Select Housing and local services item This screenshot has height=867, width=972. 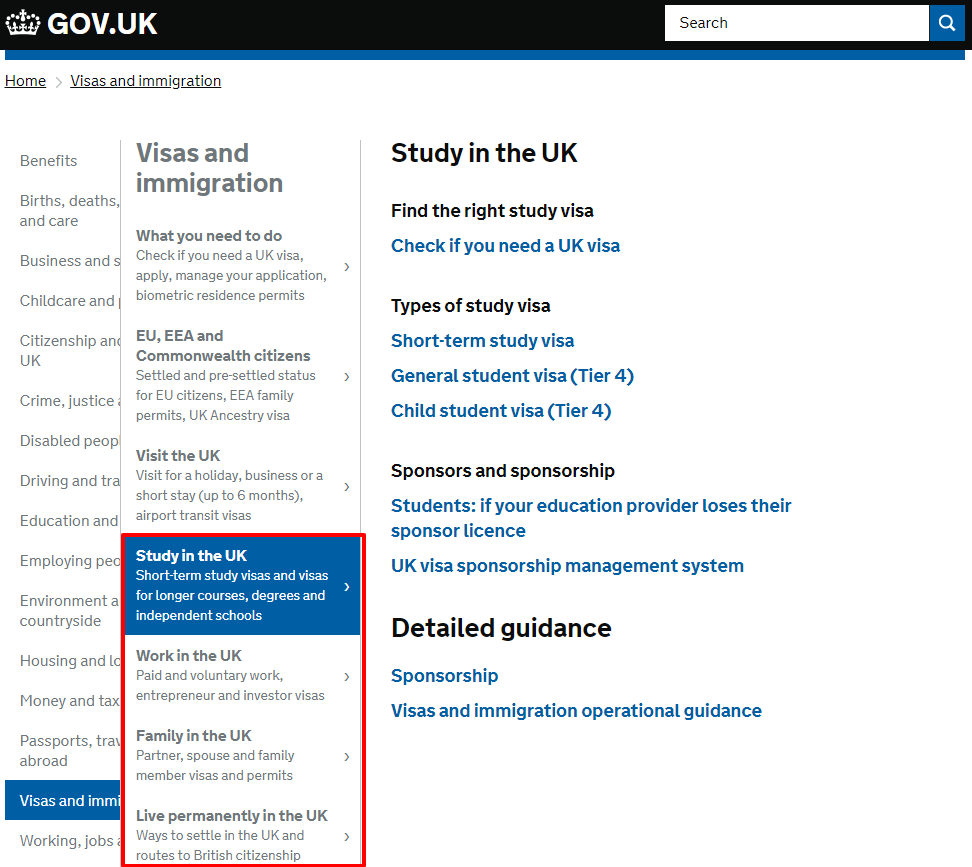[x=69, y=661]
